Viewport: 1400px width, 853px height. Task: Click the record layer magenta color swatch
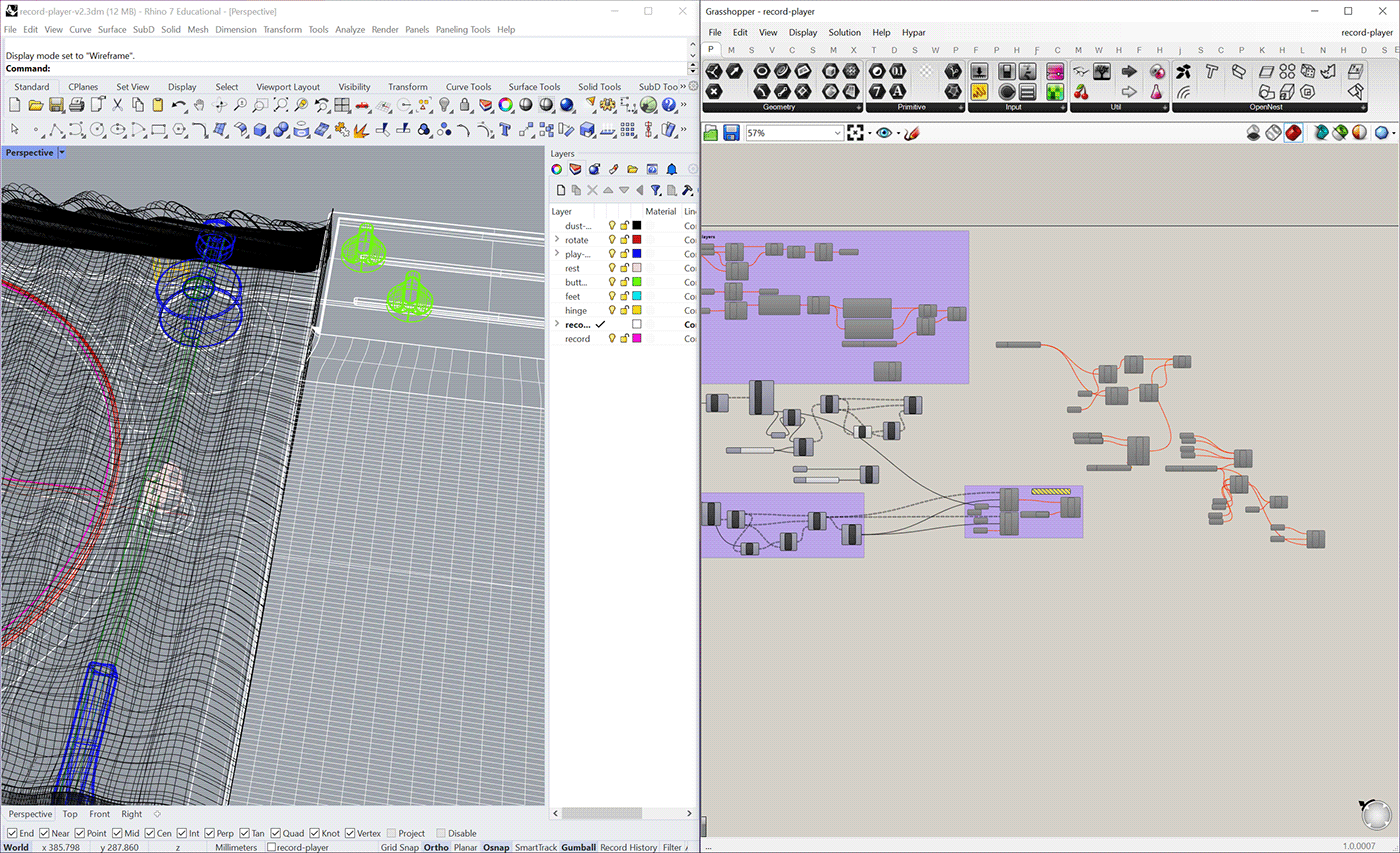[x=636, y=339]
